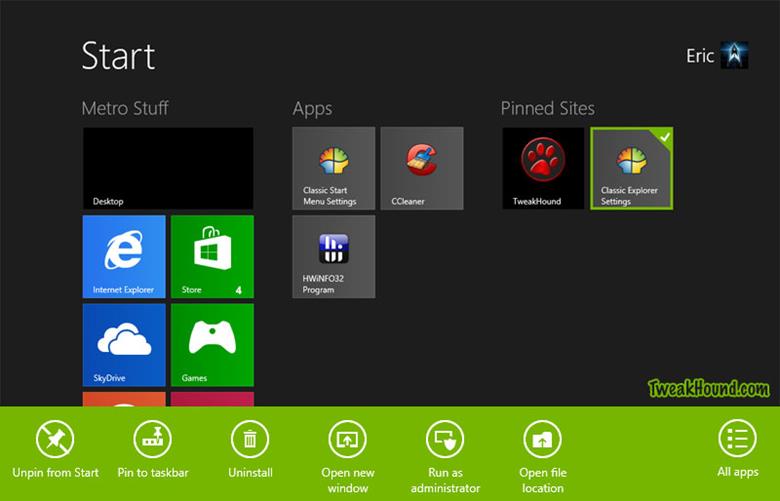Open the Store tile
Viewport: 780px width, 501px height.
tap(212, 256)
